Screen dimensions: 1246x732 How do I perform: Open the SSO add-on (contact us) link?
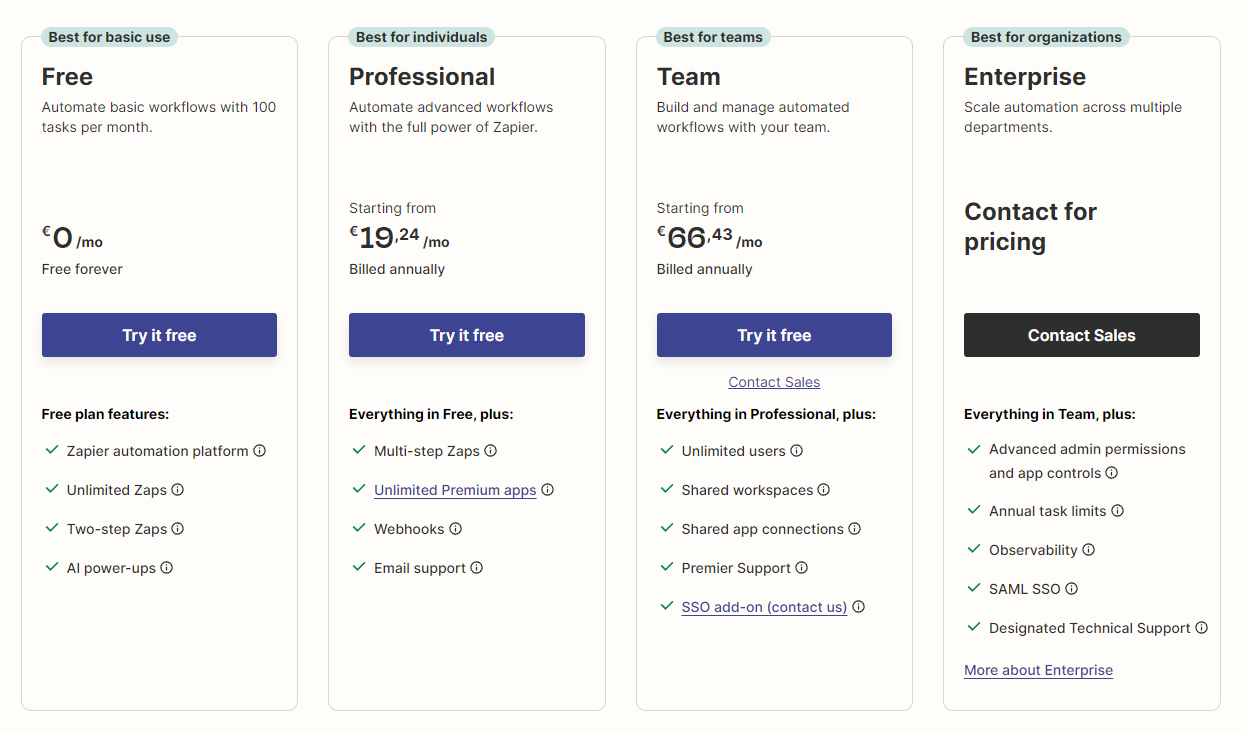764,607
